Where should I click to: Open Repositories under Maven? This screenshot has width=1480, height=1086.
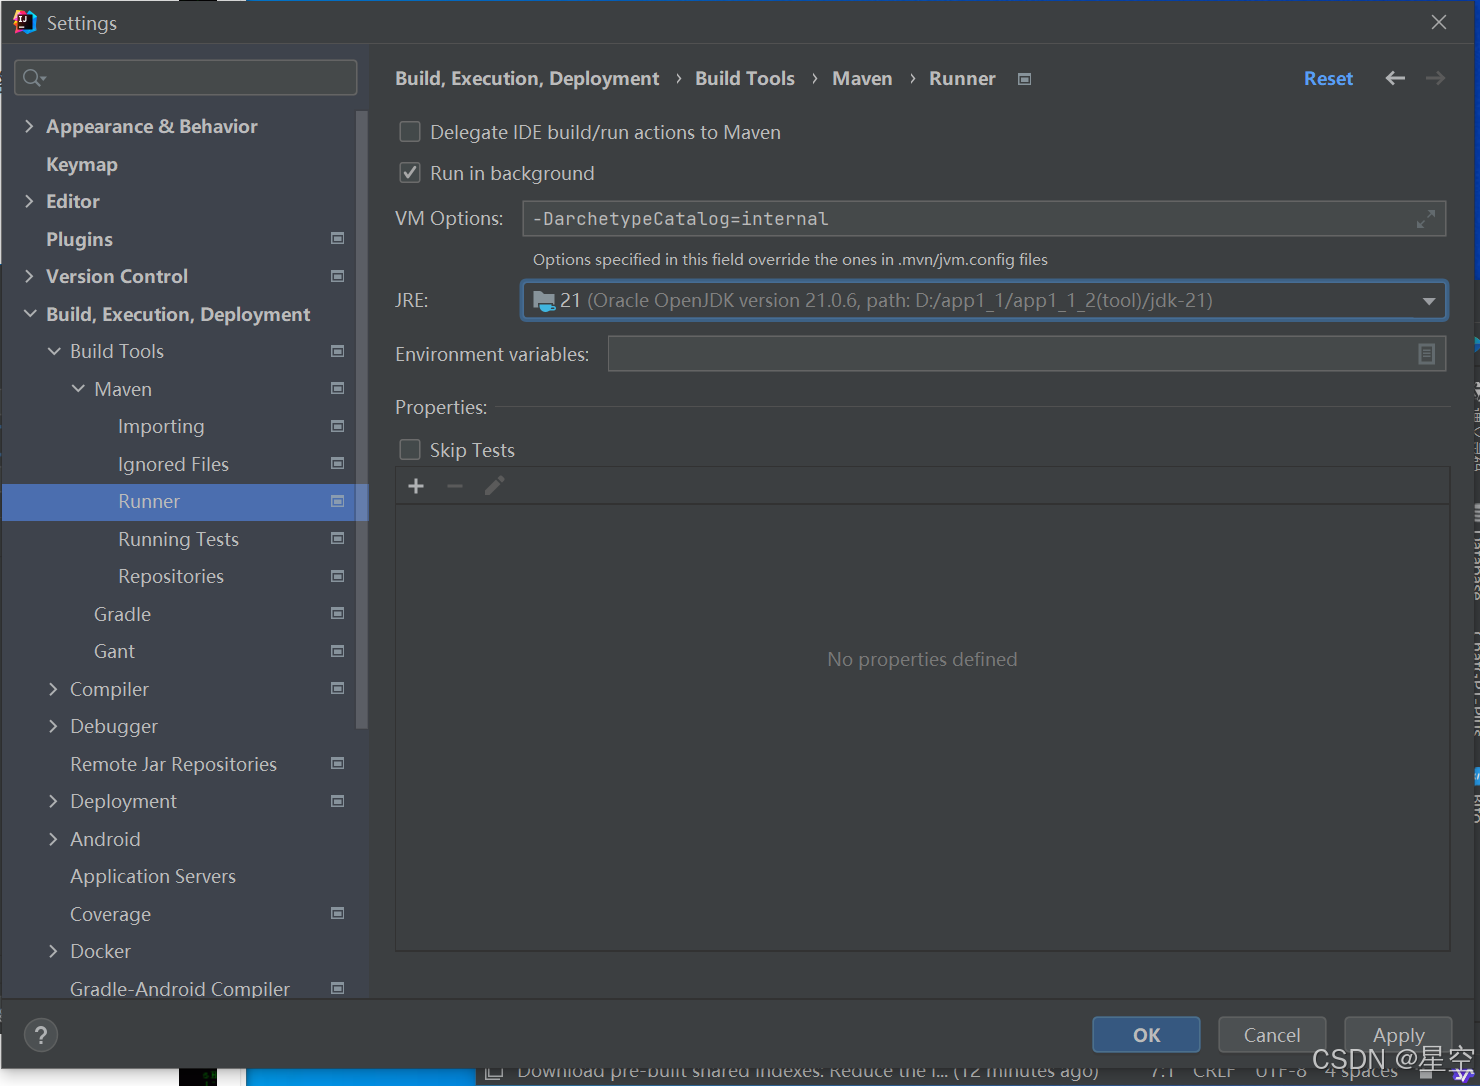pyautogui.click(x=171, y=576)
